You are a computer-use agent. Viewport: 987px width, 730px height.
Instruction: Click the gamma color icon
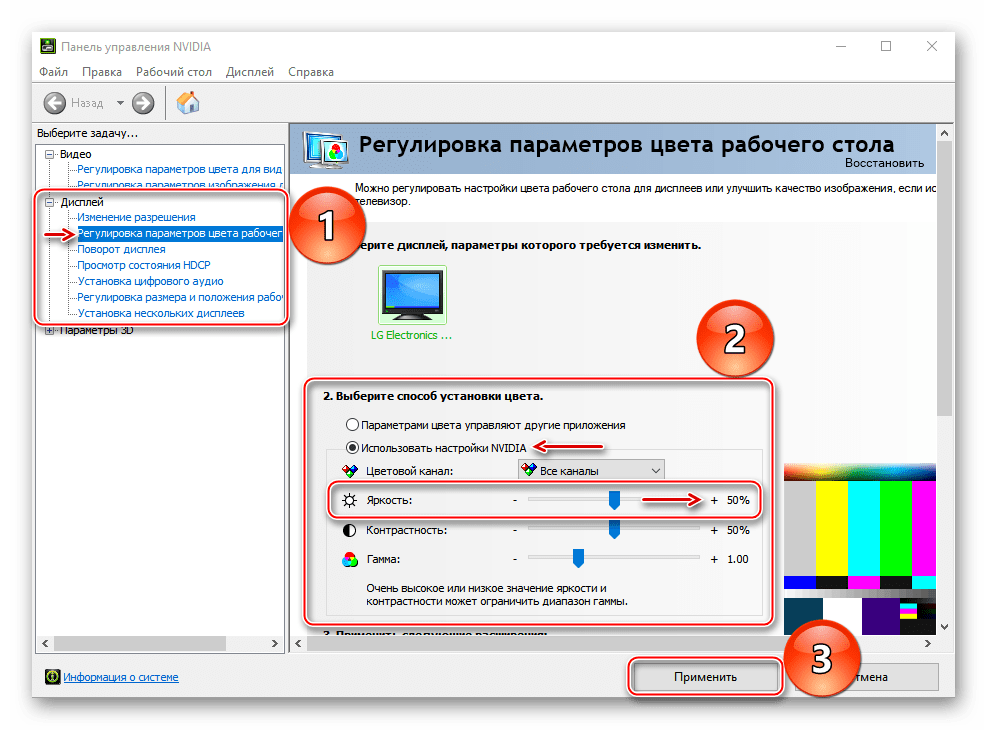pos(349,559)
